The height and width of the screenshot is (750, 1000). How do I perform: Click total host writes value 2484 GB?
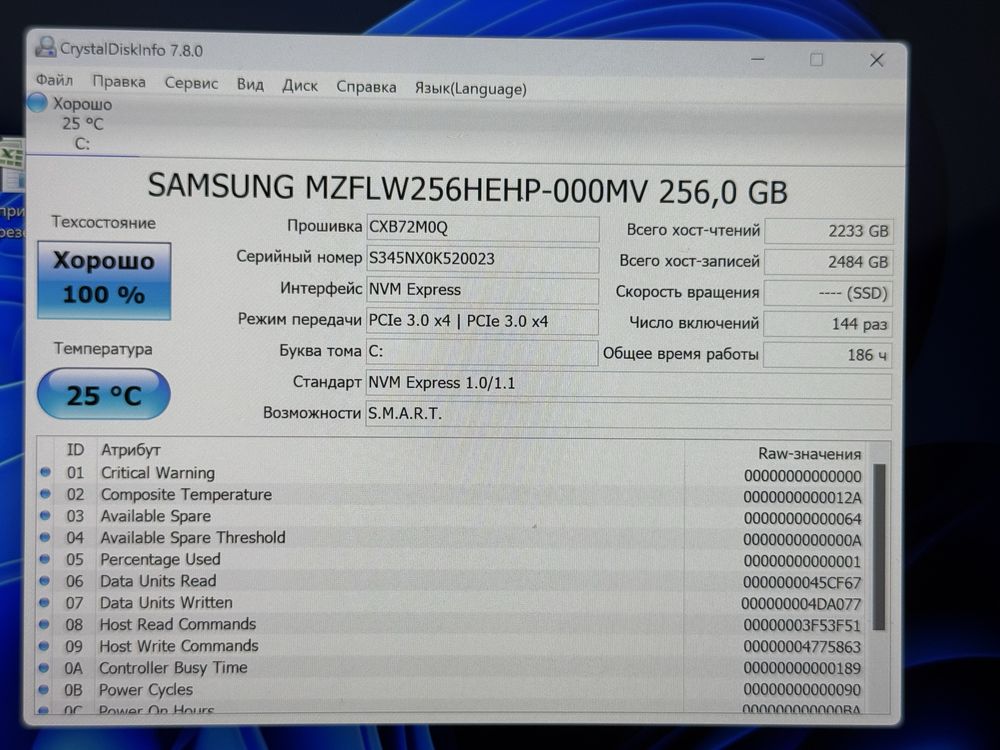point(828,262)
